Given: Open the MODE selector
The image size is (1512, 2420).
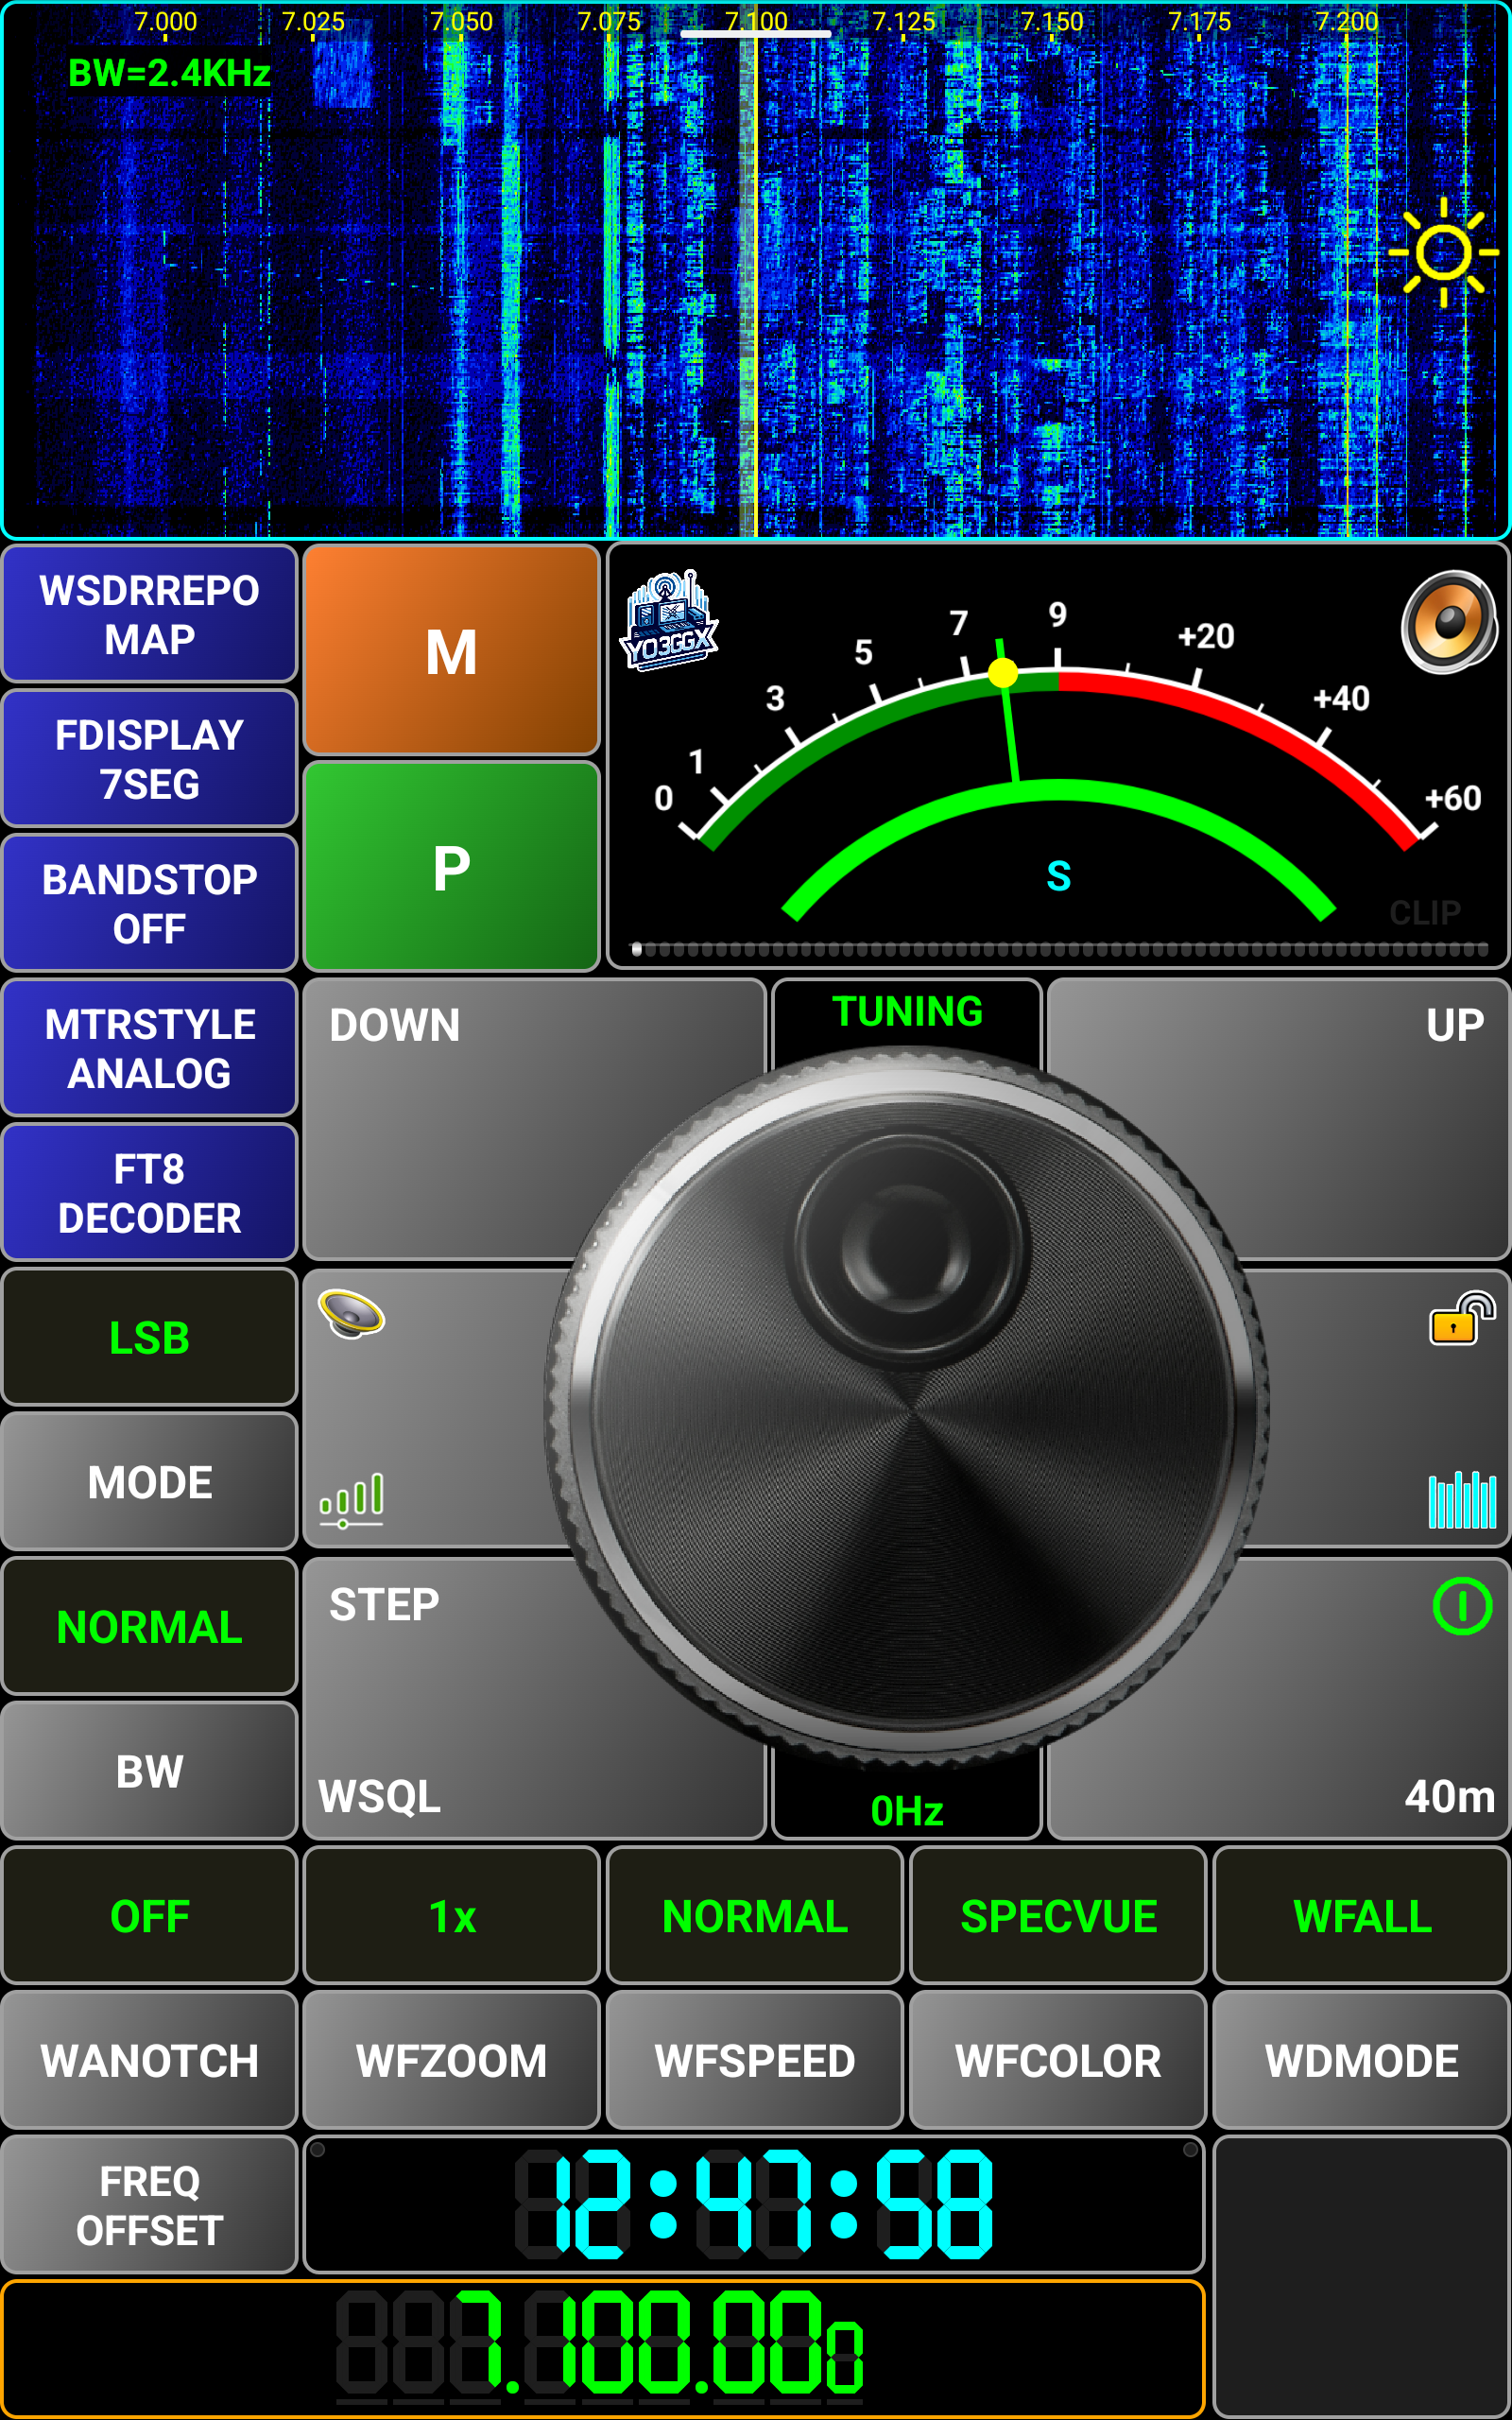Looking at the screenshot, I should (150, 1482).
